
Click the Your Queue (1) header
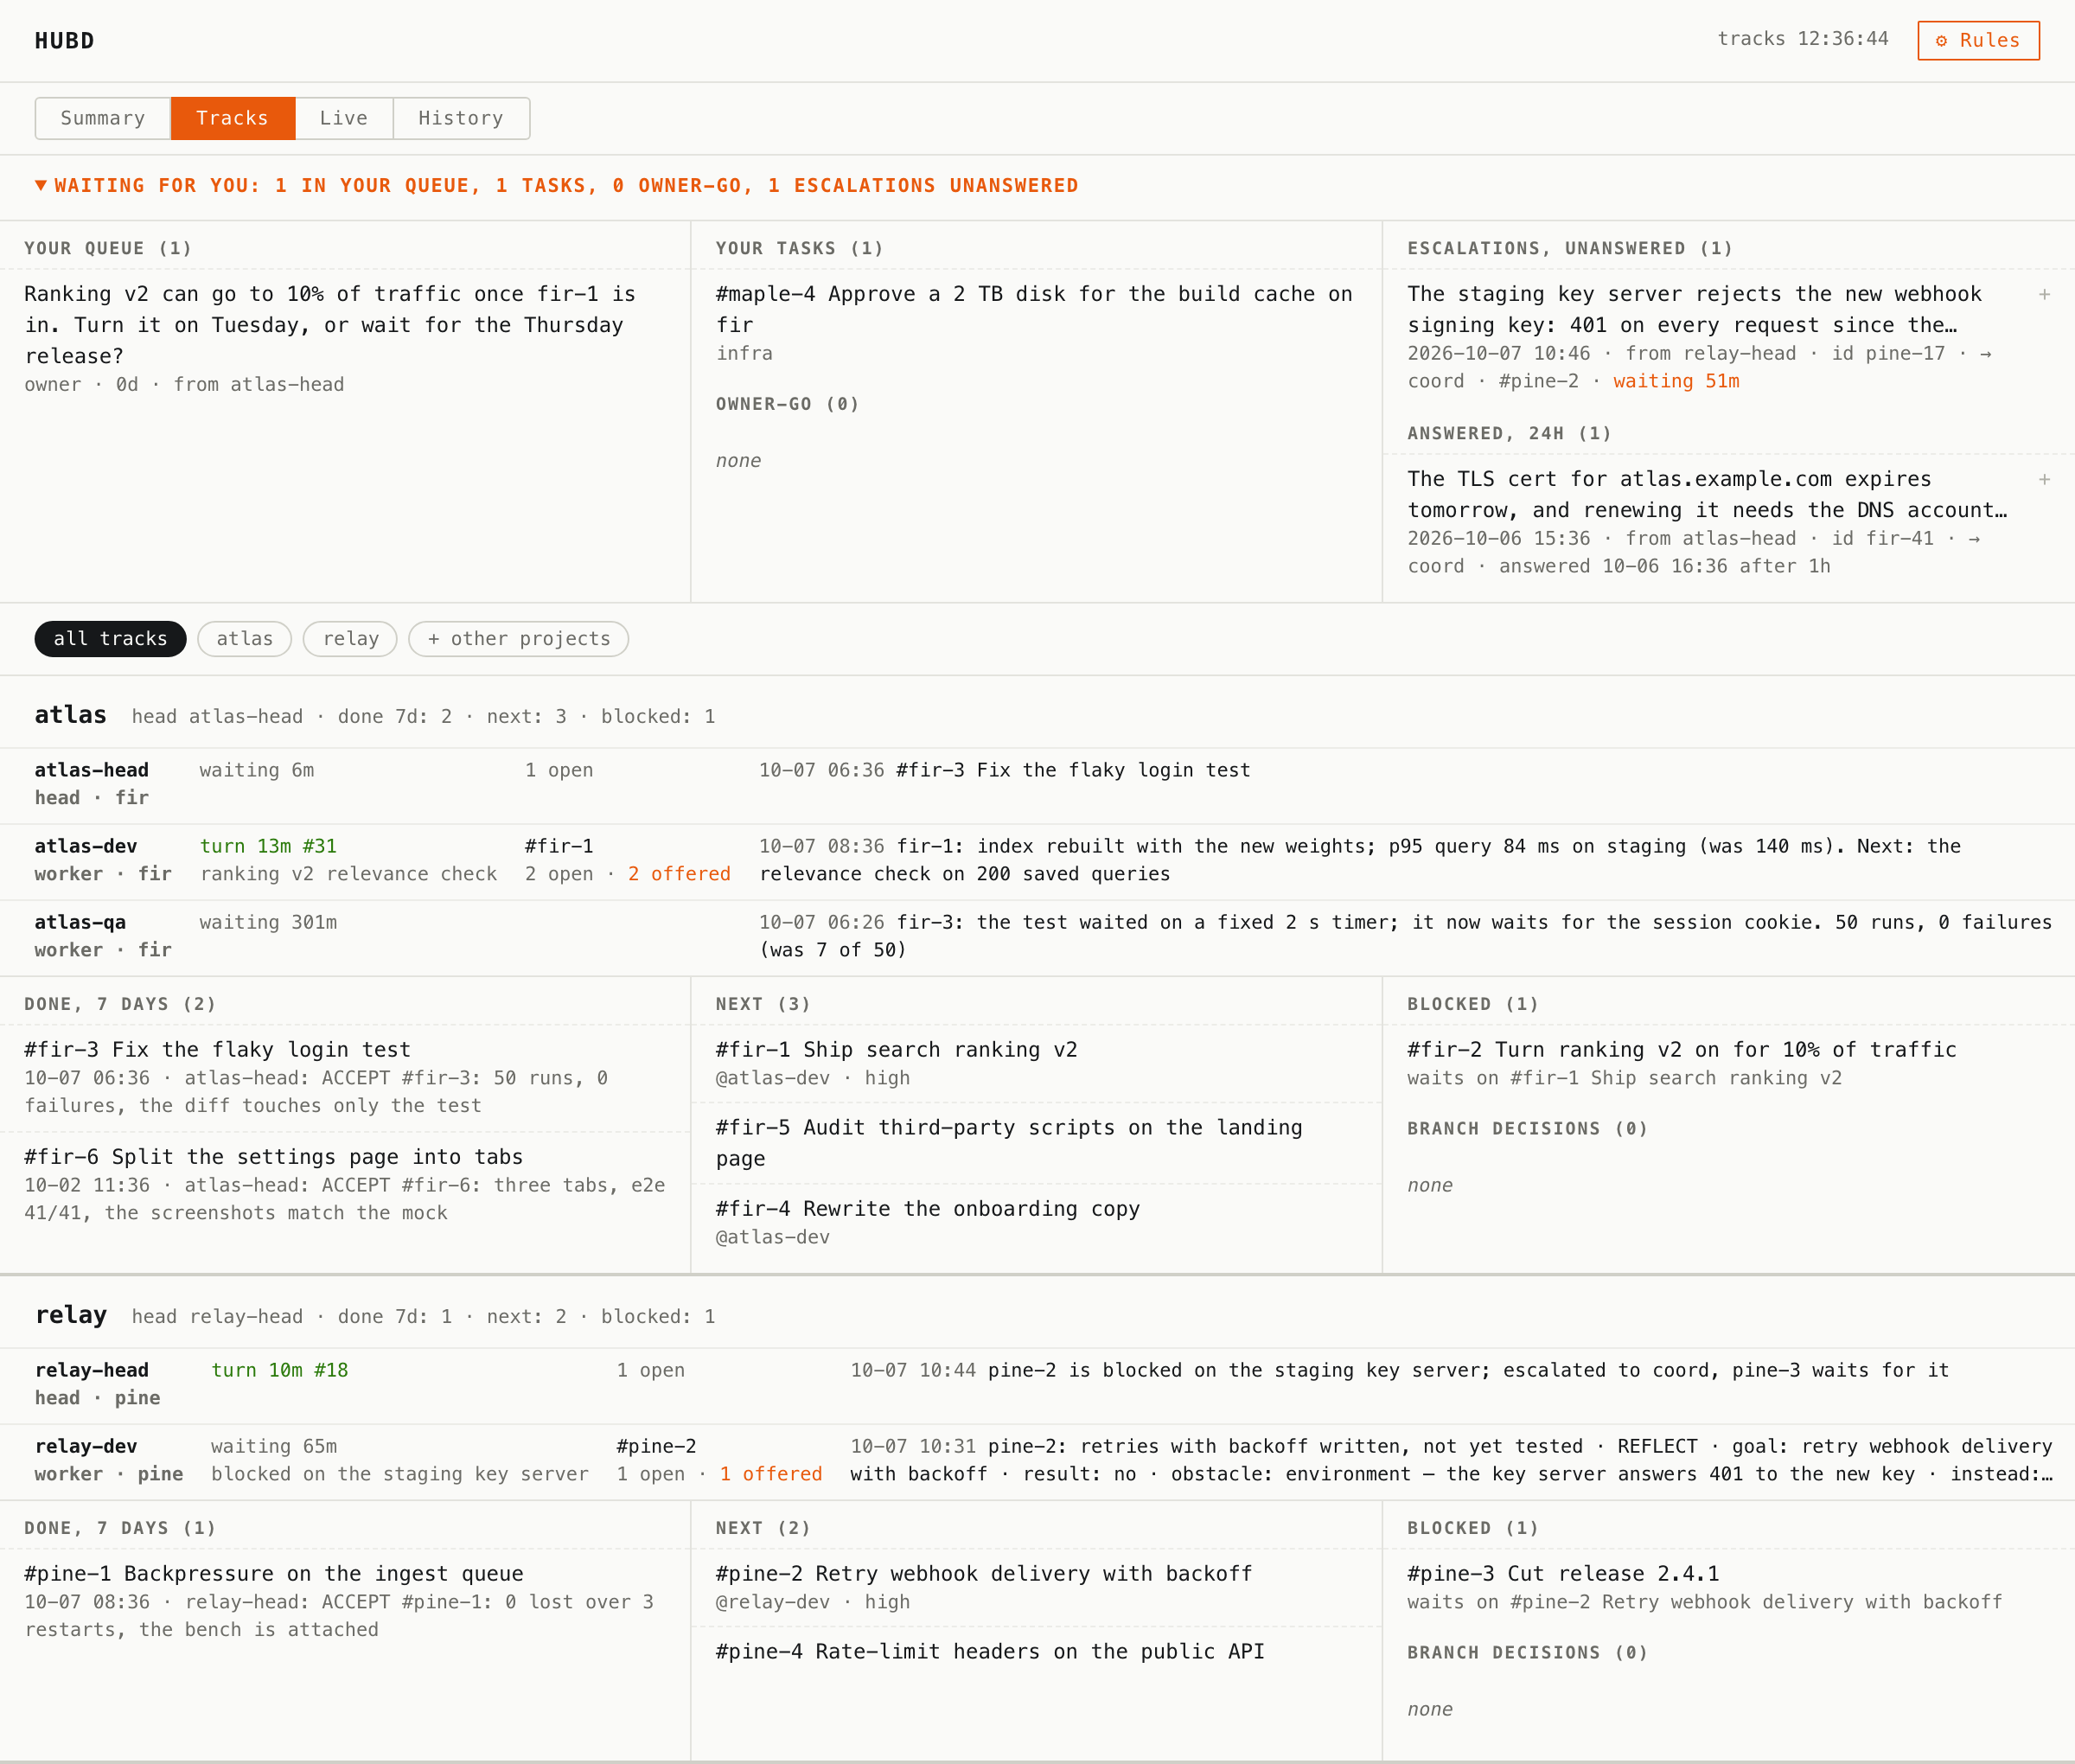[x=108, y=248]
